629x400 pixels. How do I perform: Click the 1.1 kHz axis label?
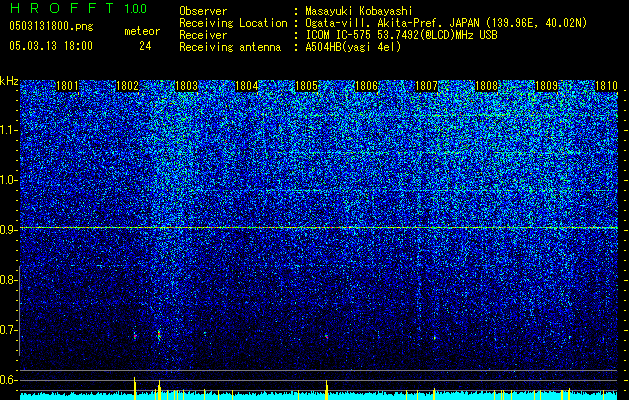tap(9, 131)
